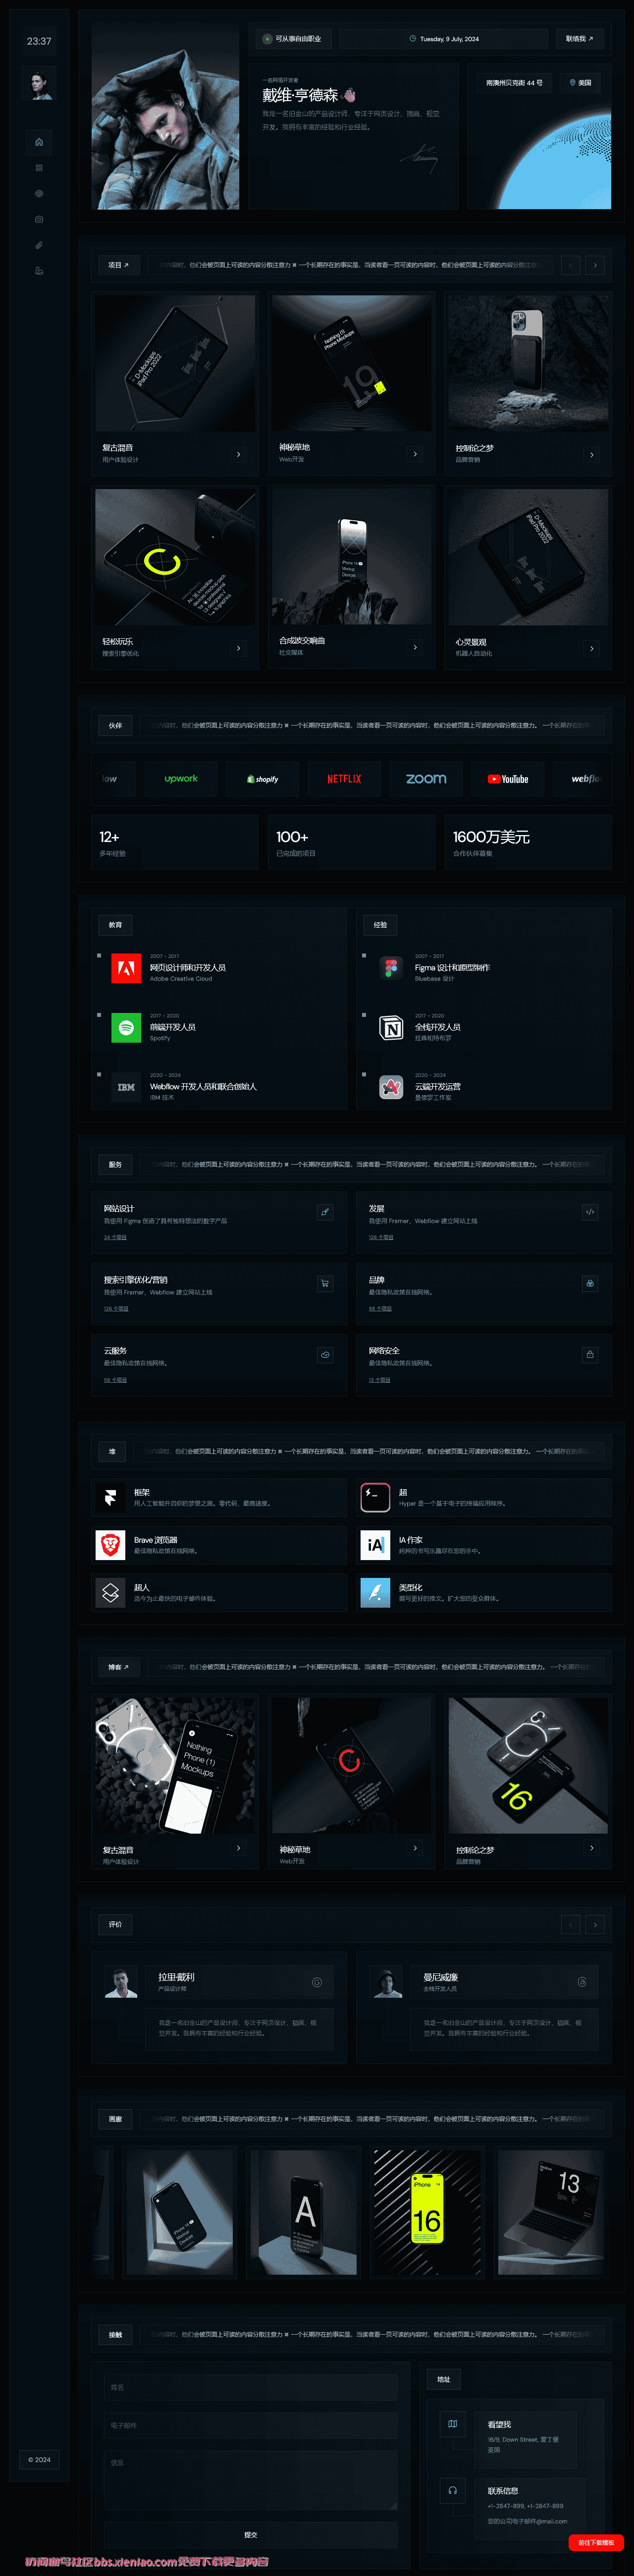Open the 轻松玩乐 project thumbnail
Image resolution: width=634 pixels, height=2576 pixels.
(x=176, y=558)
